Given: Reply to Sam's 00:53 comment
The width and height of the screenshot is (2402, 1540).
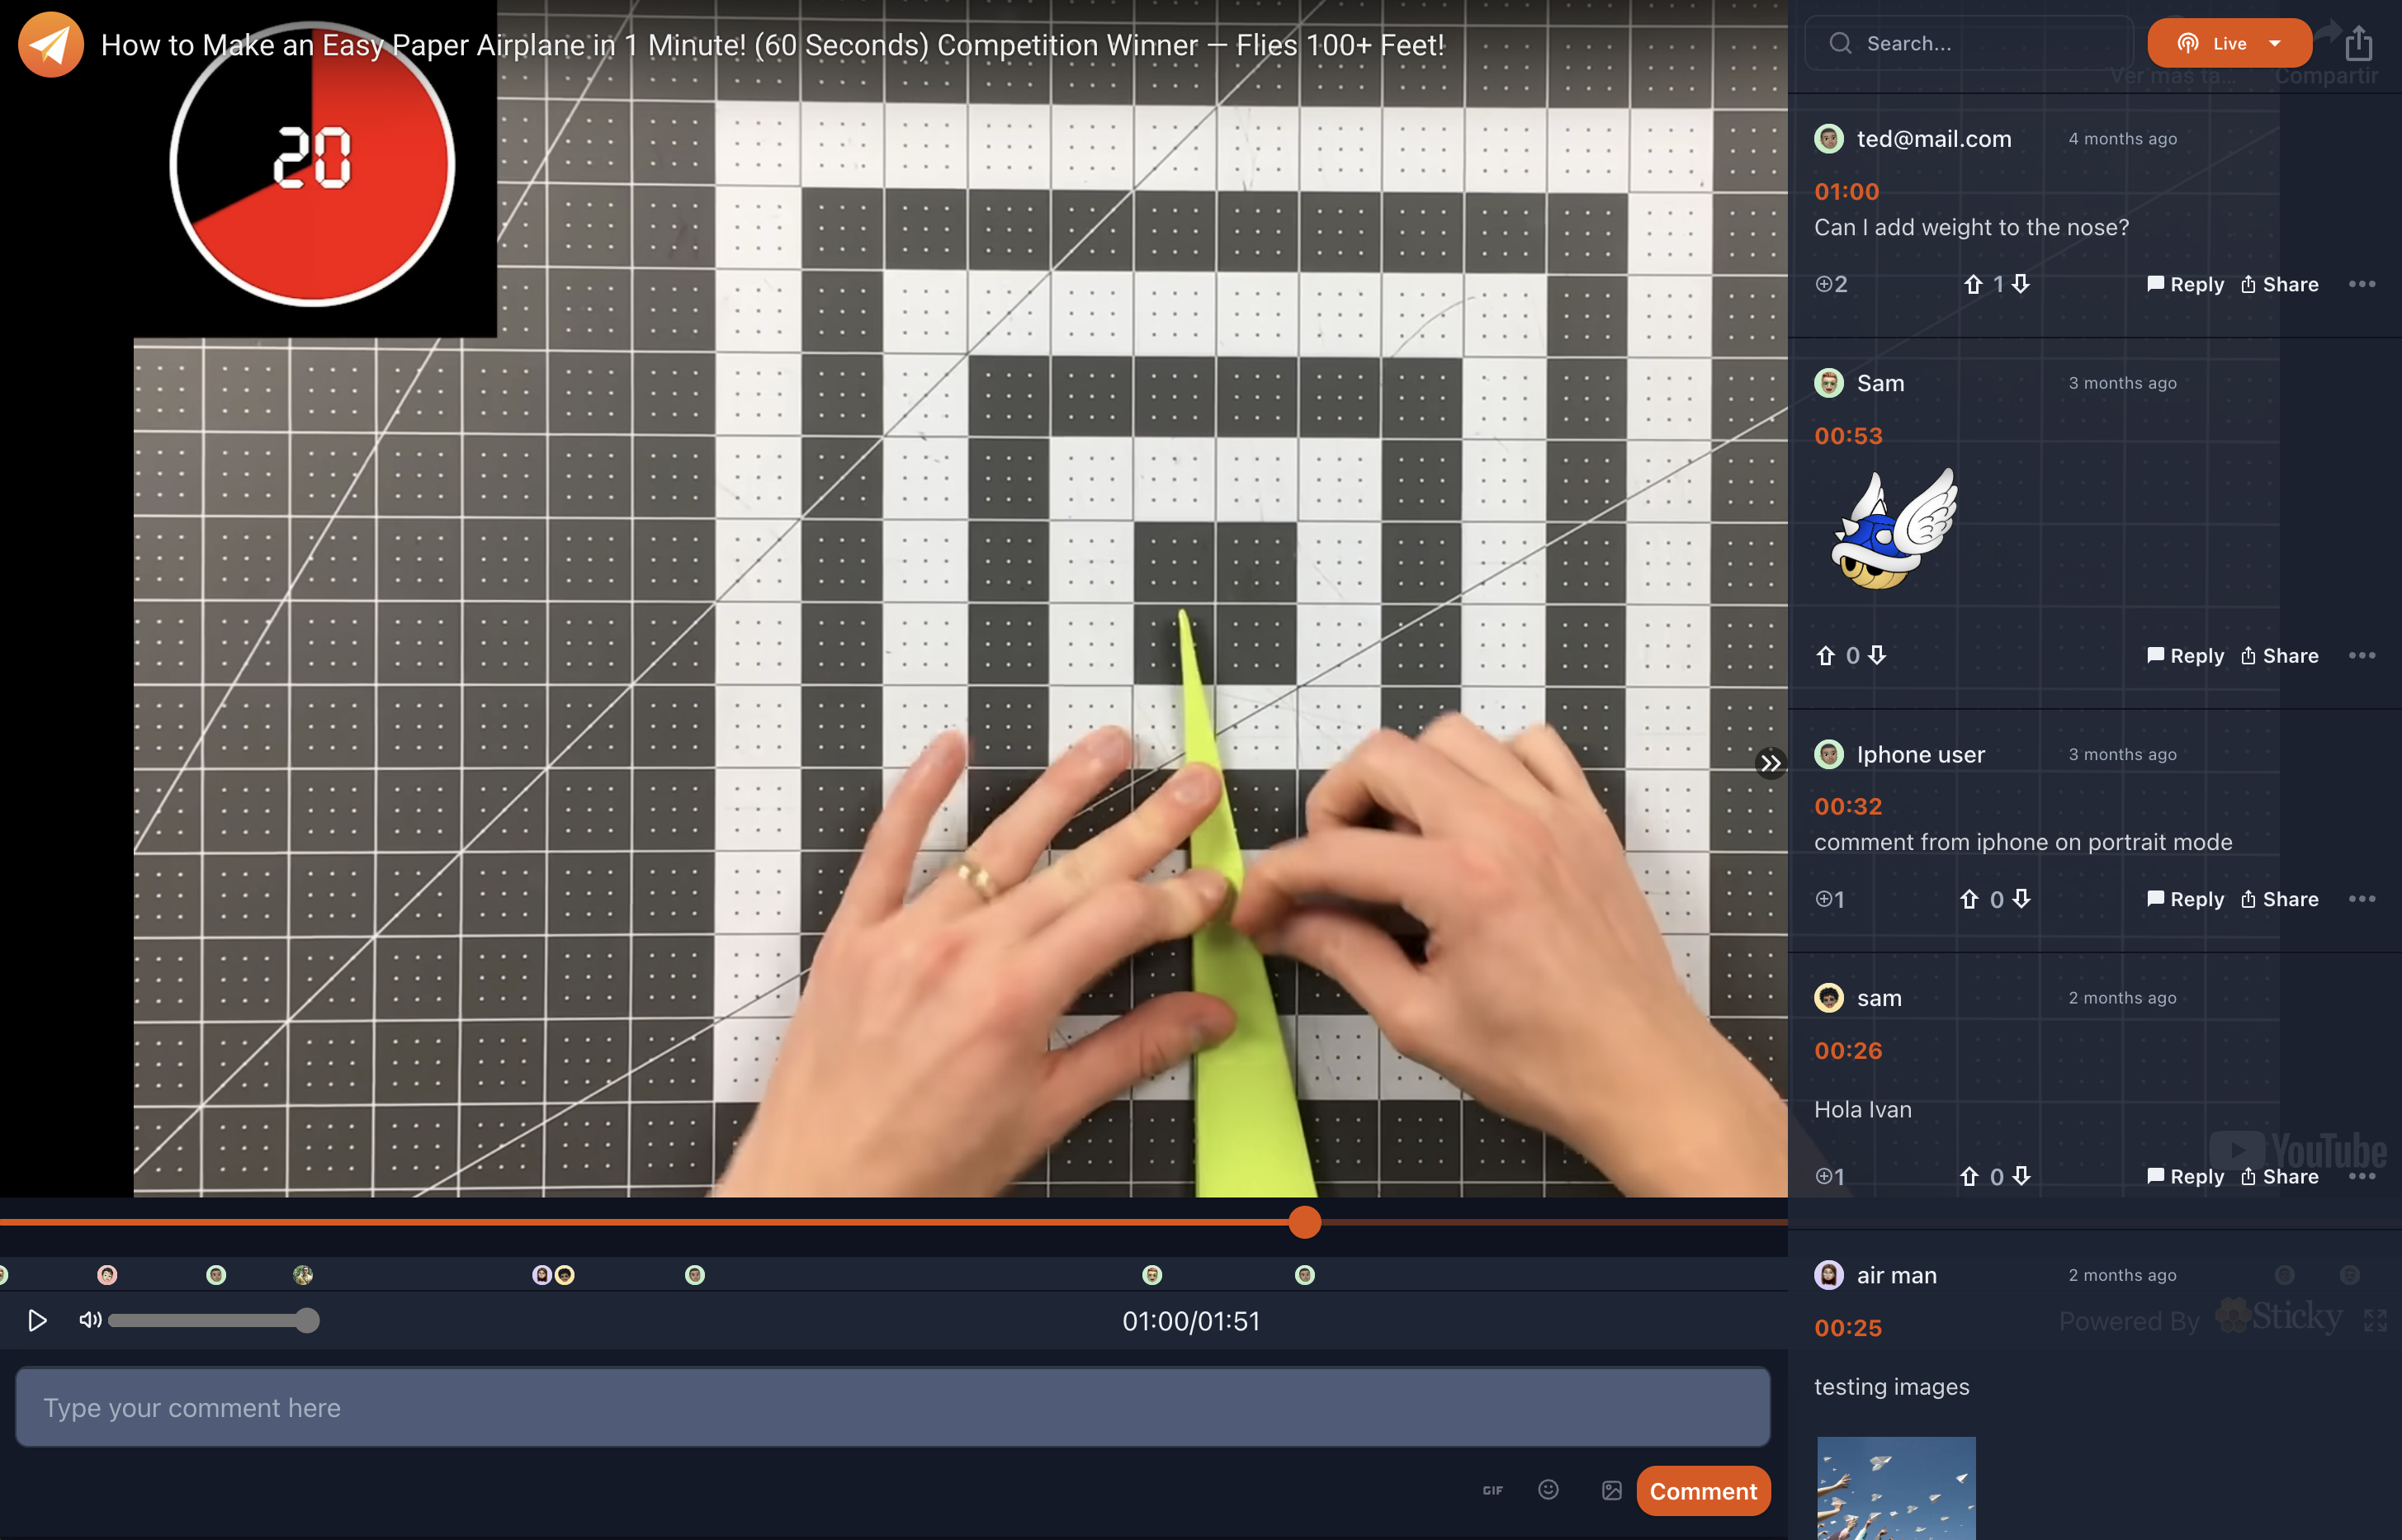Looking at the screenshot, I should [2185, 656].
